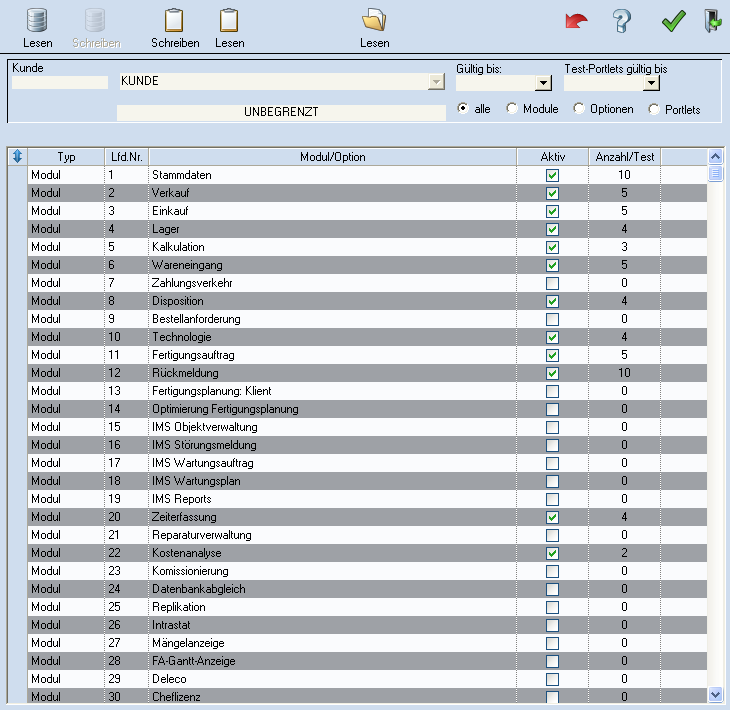Click scrollbar down arrow in module list
The width and height of the screenshot is (730, 710).
[x=715, y=693]
